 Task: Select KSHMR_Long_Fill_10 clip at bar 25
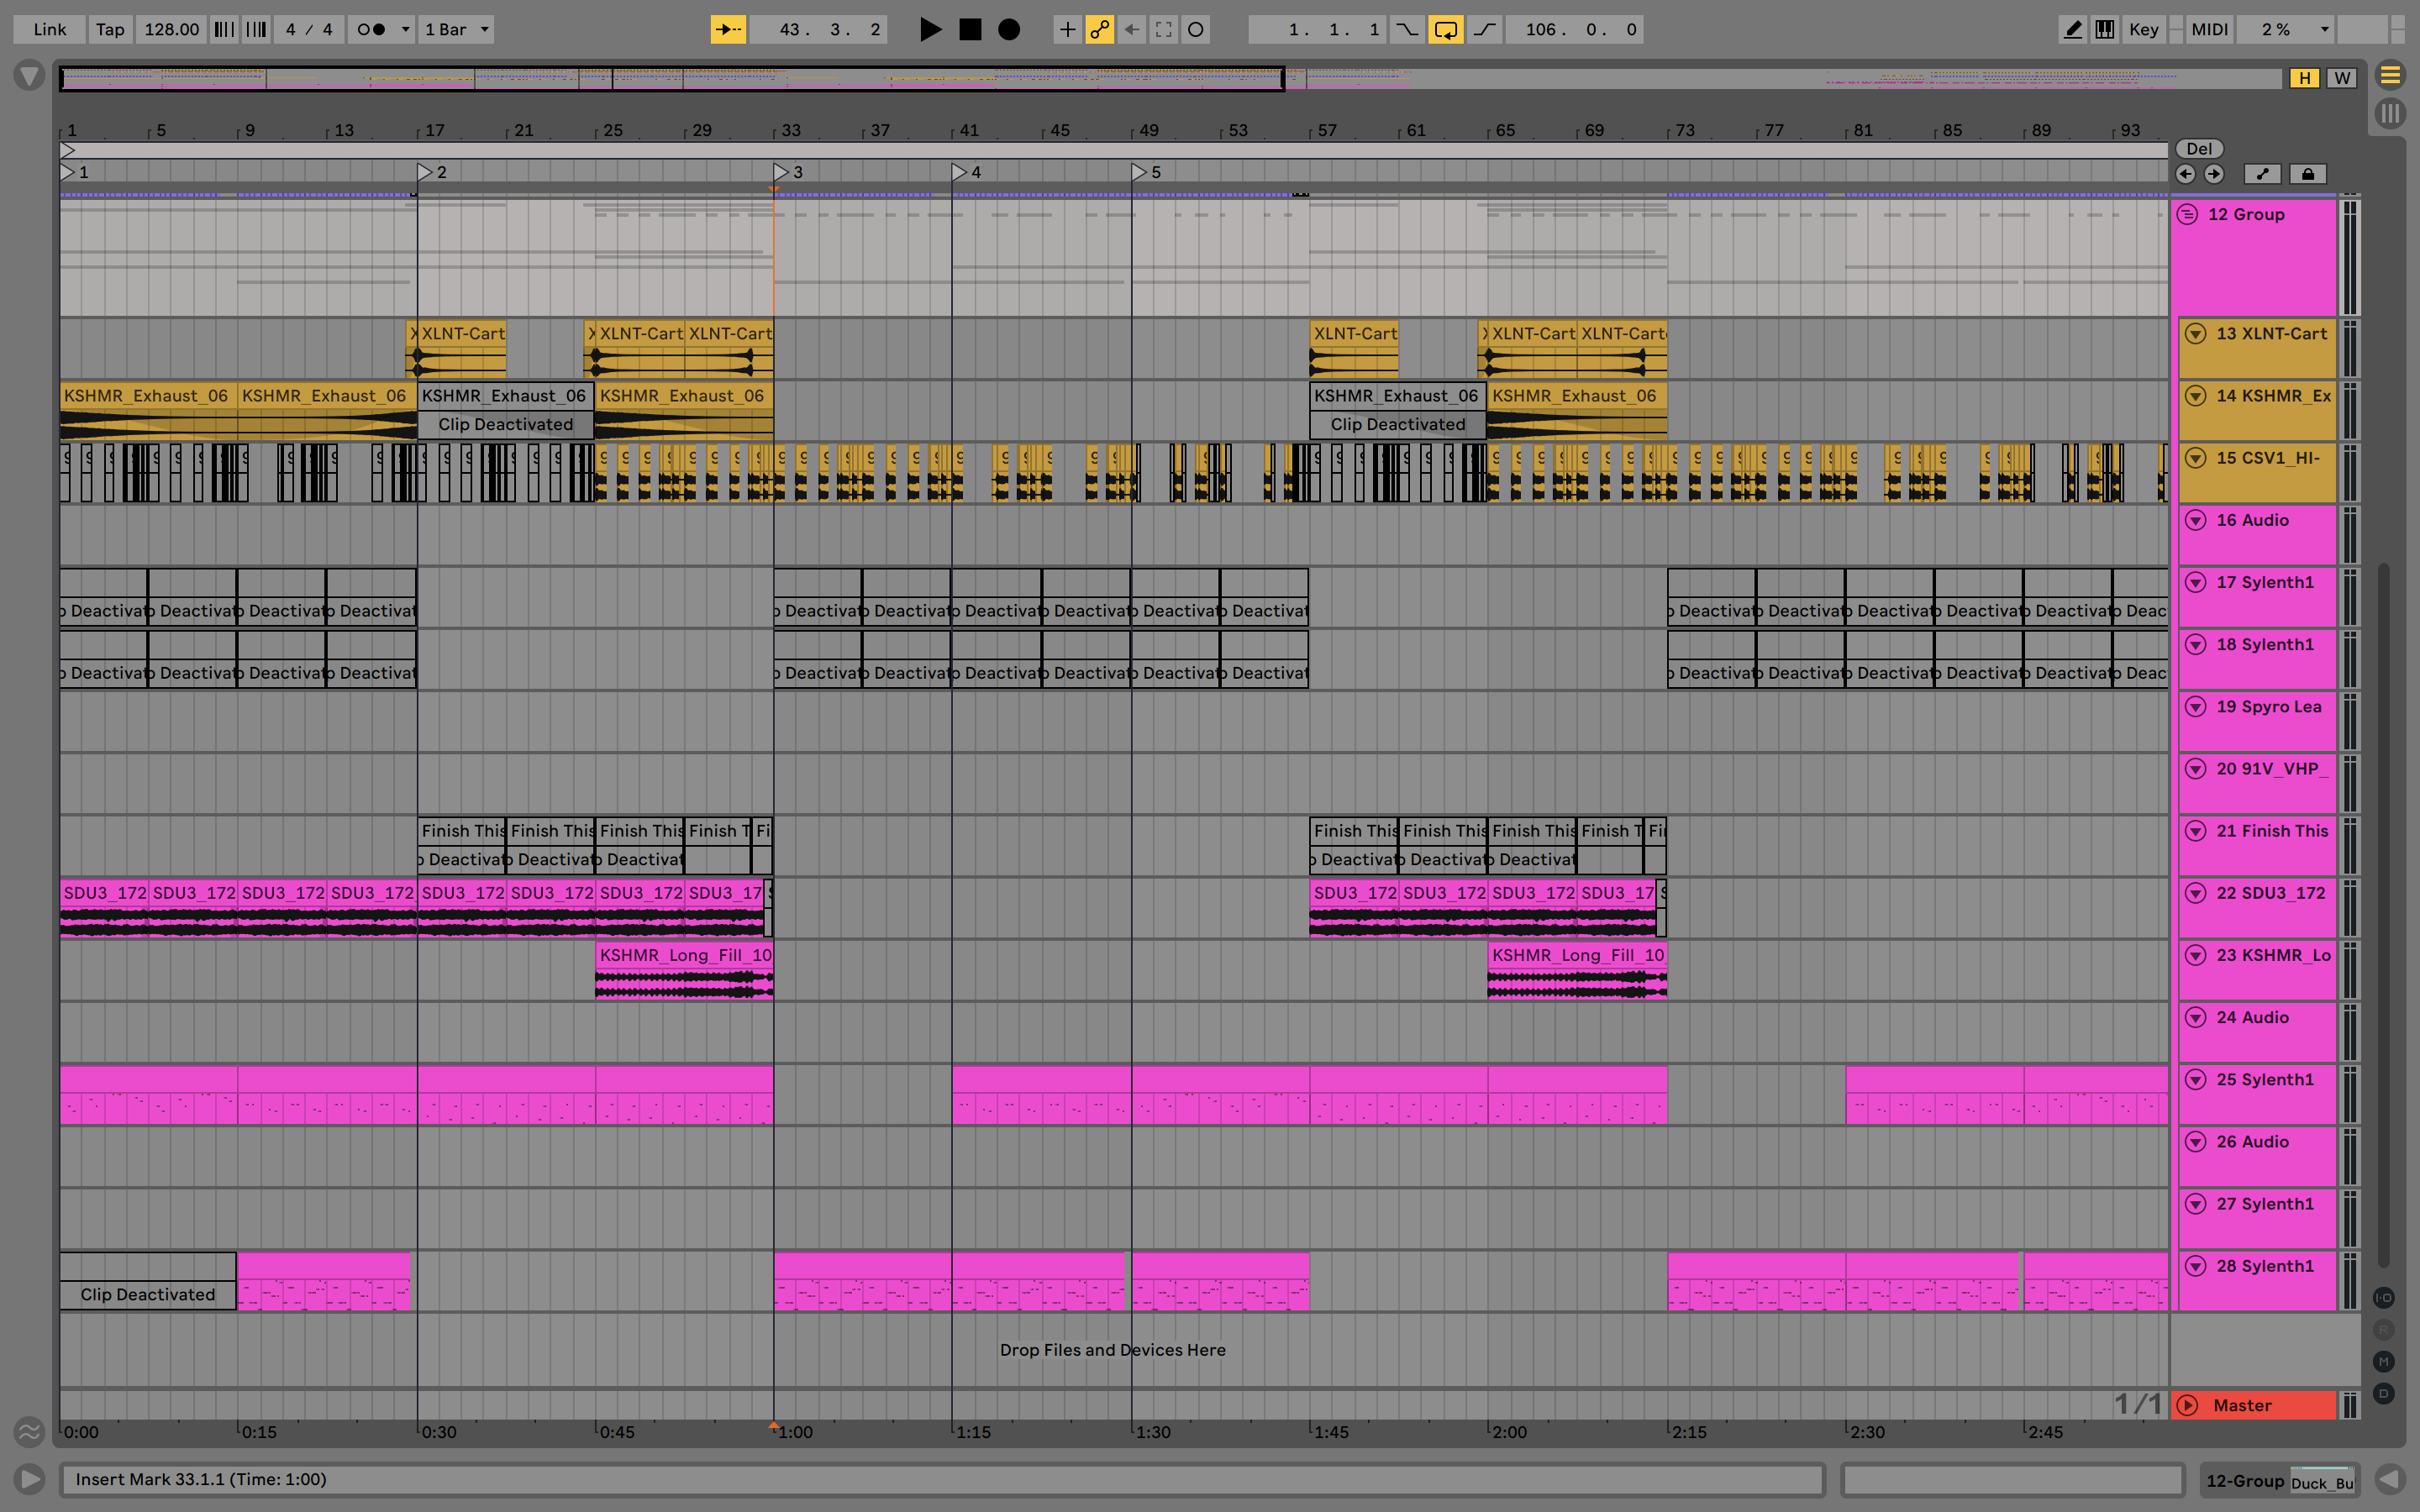coord(684,969)
